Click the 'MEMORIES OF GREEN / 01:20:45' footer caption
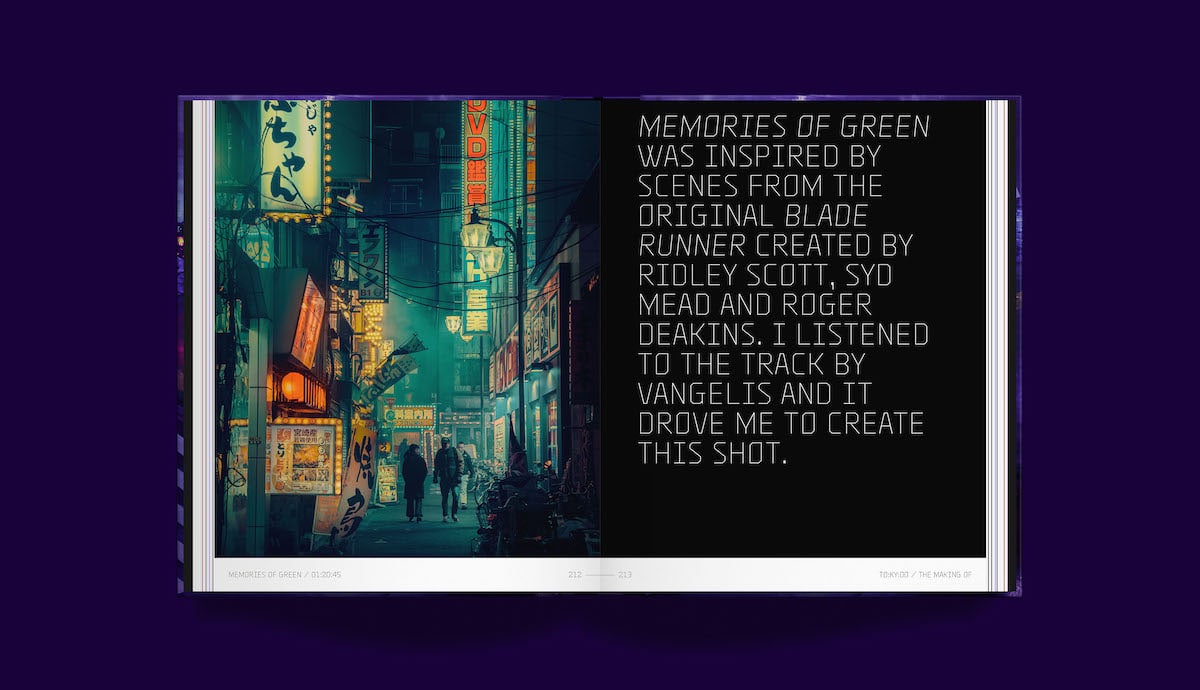The image size is (1200, 690). (x=284, y=575)
